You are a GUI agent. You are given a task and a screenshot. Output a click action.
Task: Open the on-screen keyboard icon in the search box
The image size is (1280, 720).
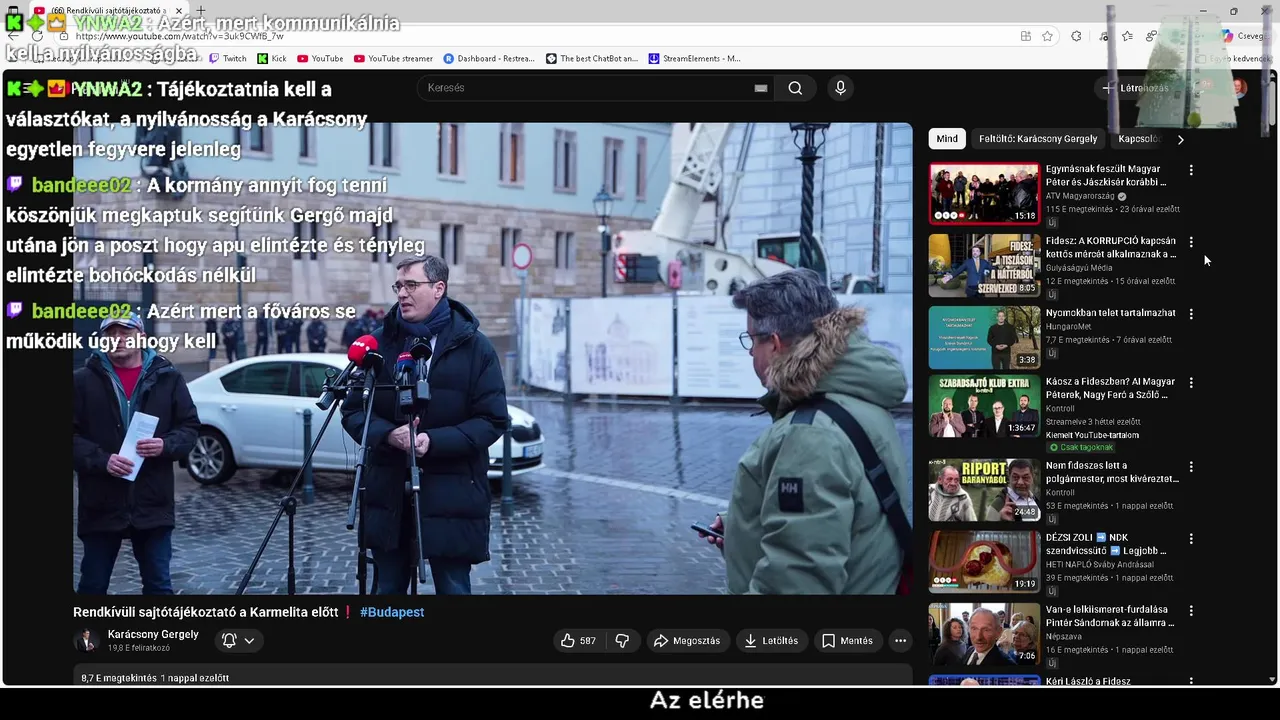(761, 88)
